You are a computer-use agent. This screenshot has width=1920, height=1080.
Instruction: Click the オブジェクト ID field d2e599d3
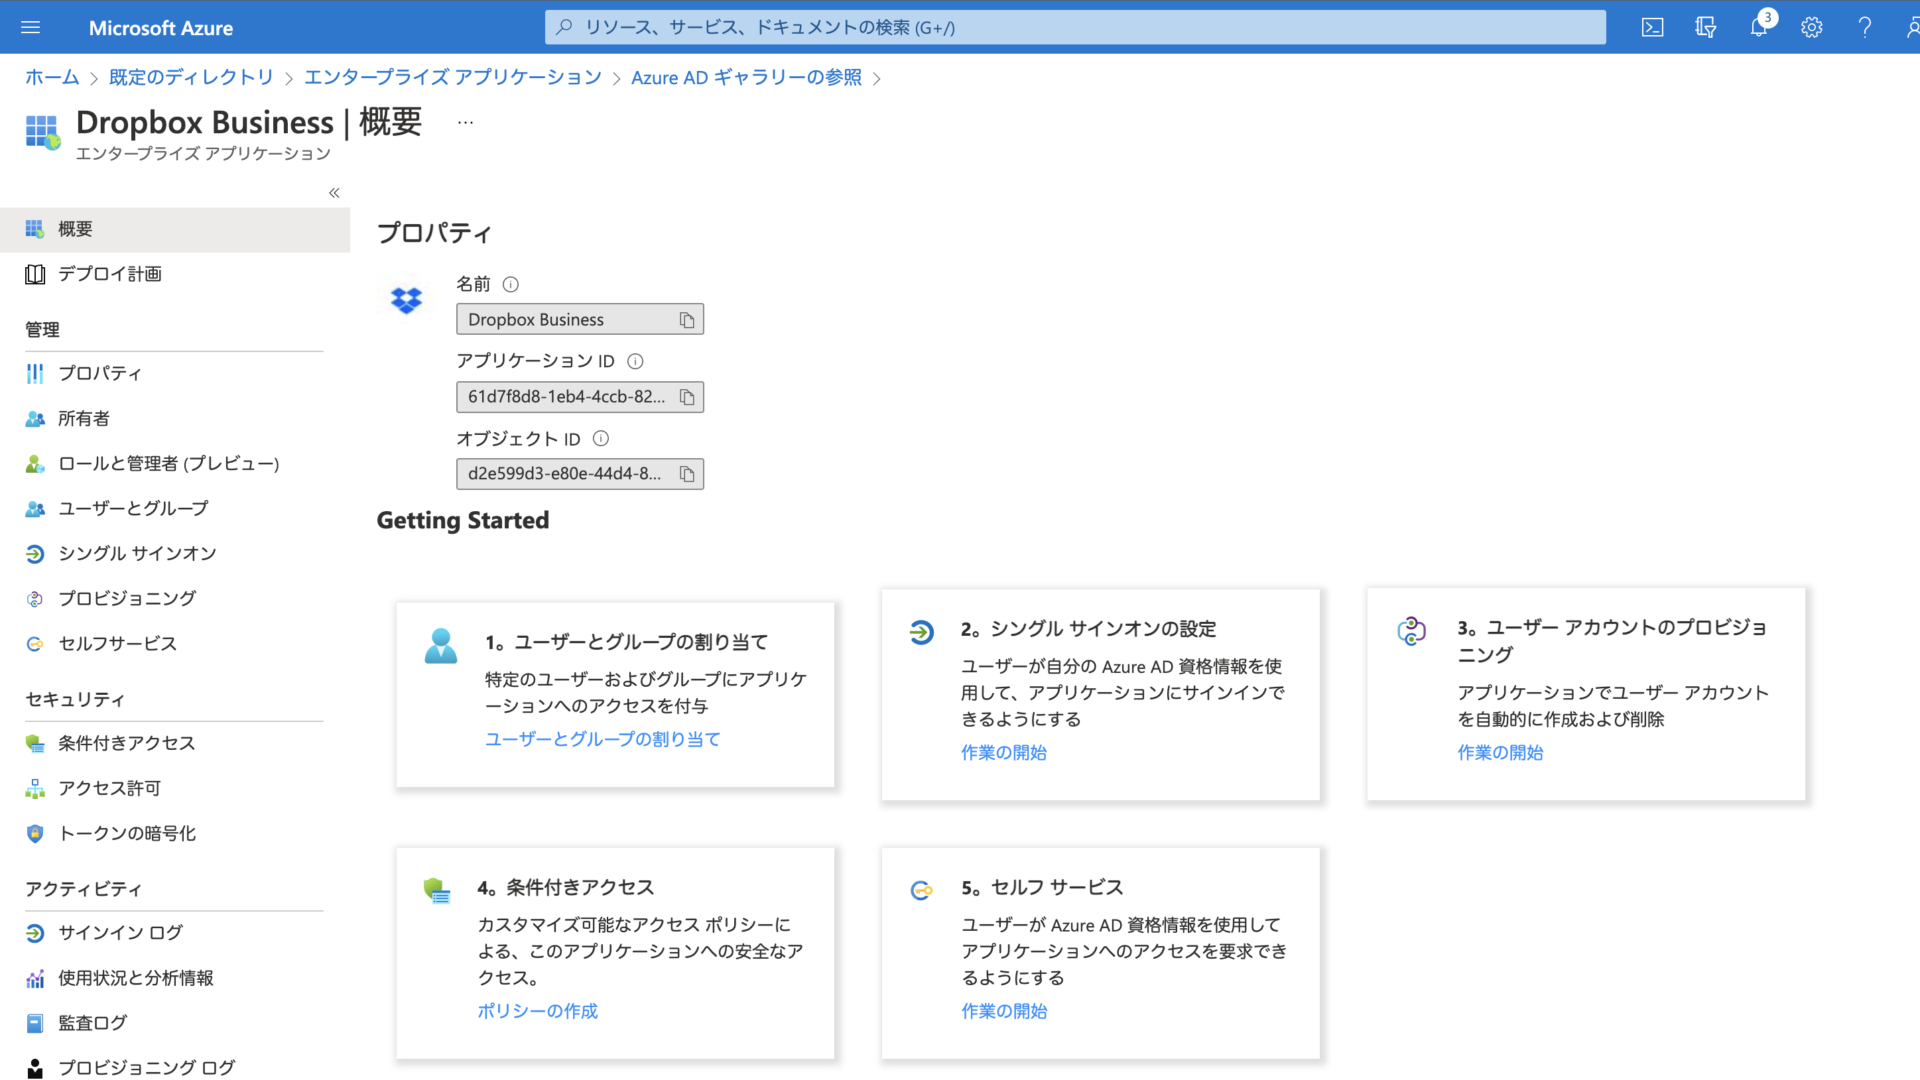click(580, 474)
